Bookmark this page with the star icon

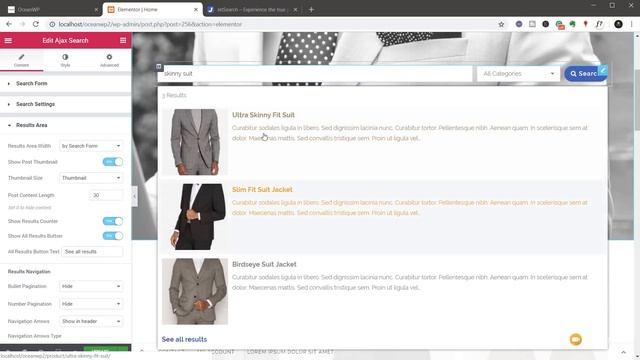pyautogui.click(x=501, y=24)
